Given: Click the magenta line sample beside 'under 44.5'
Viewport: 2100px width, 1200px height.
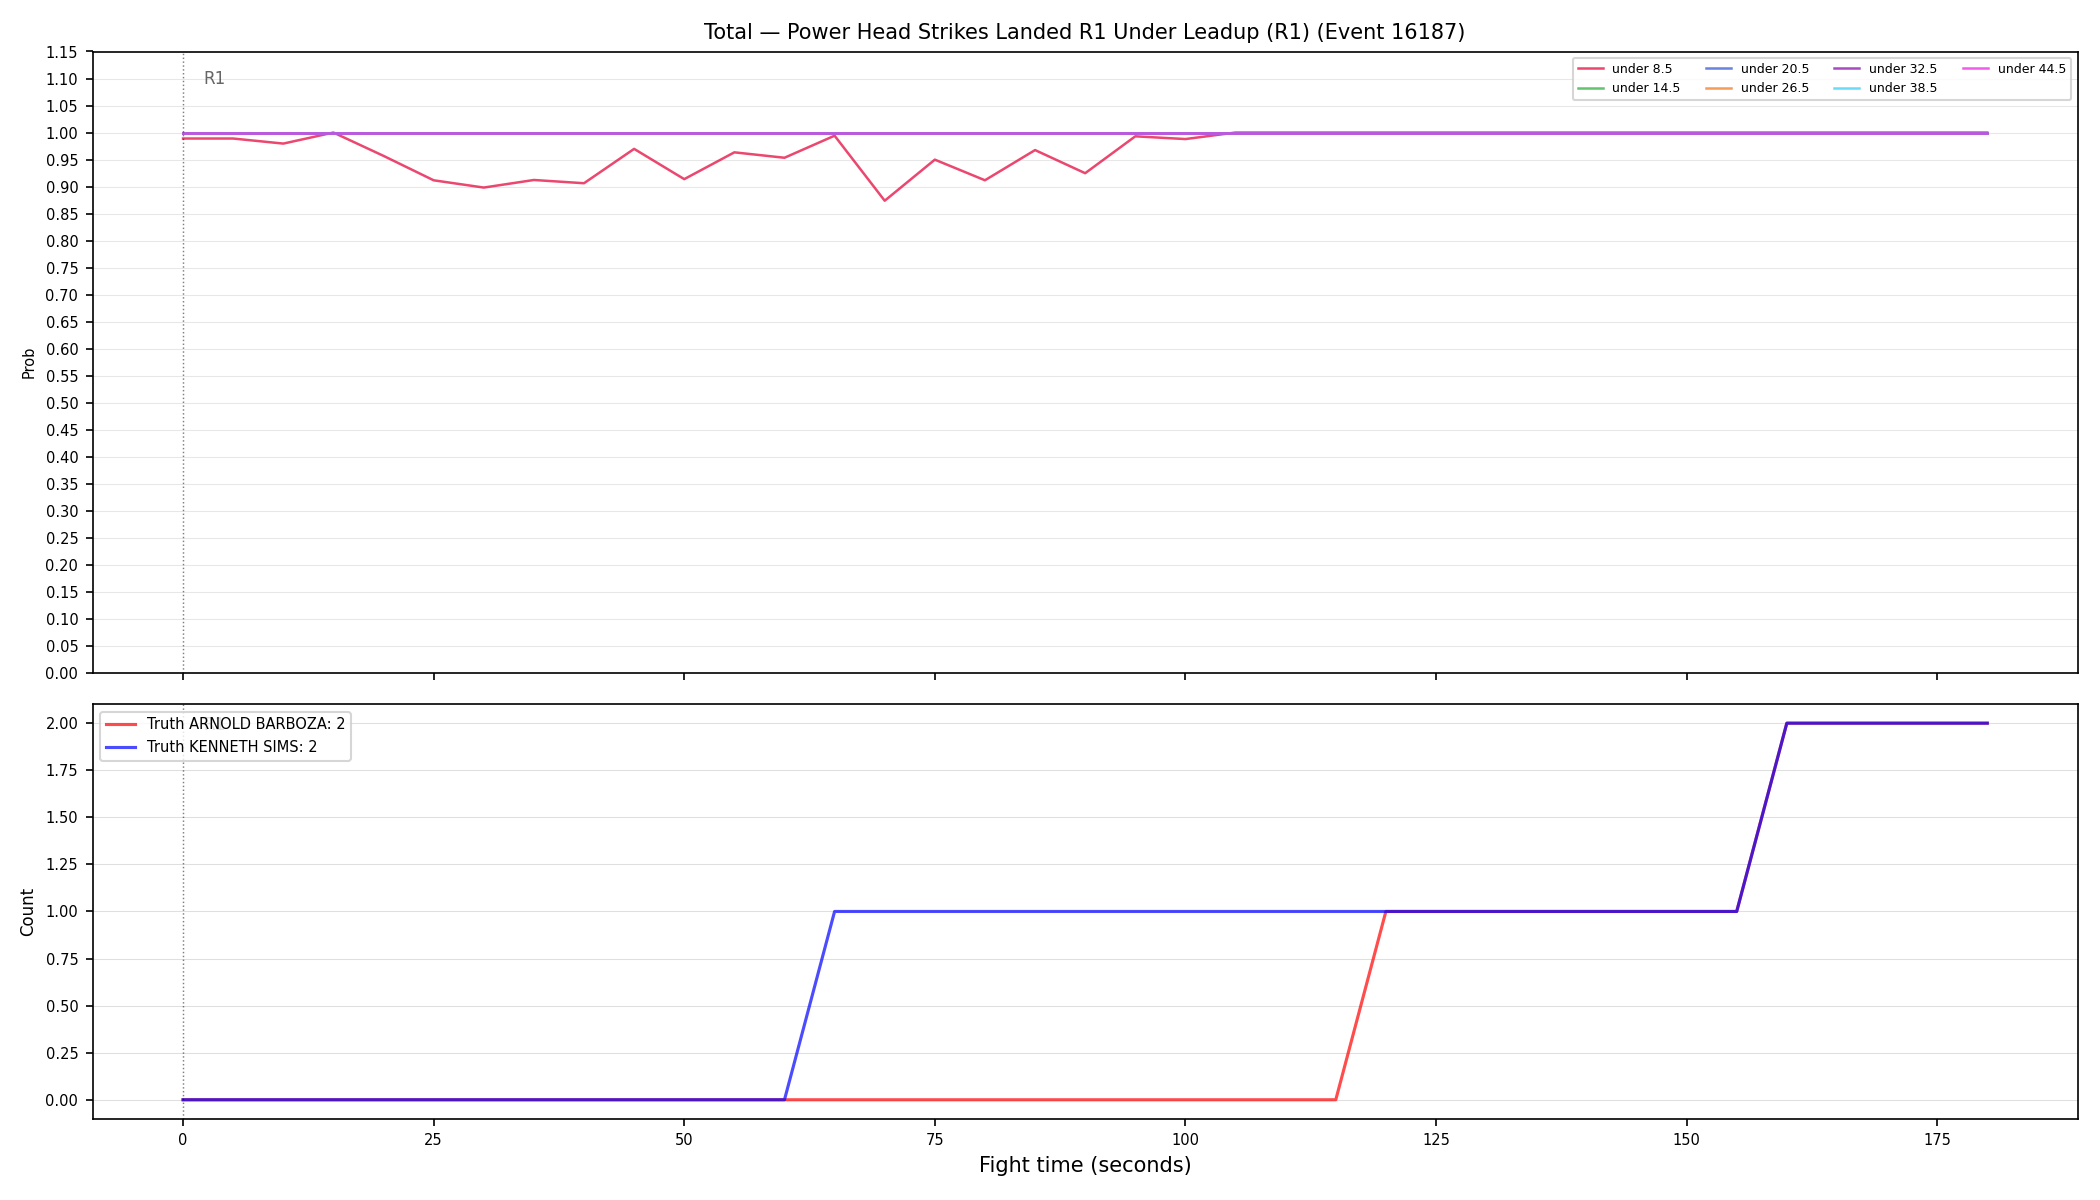Looking at the screenshot, I should (x=1977, y=69).
